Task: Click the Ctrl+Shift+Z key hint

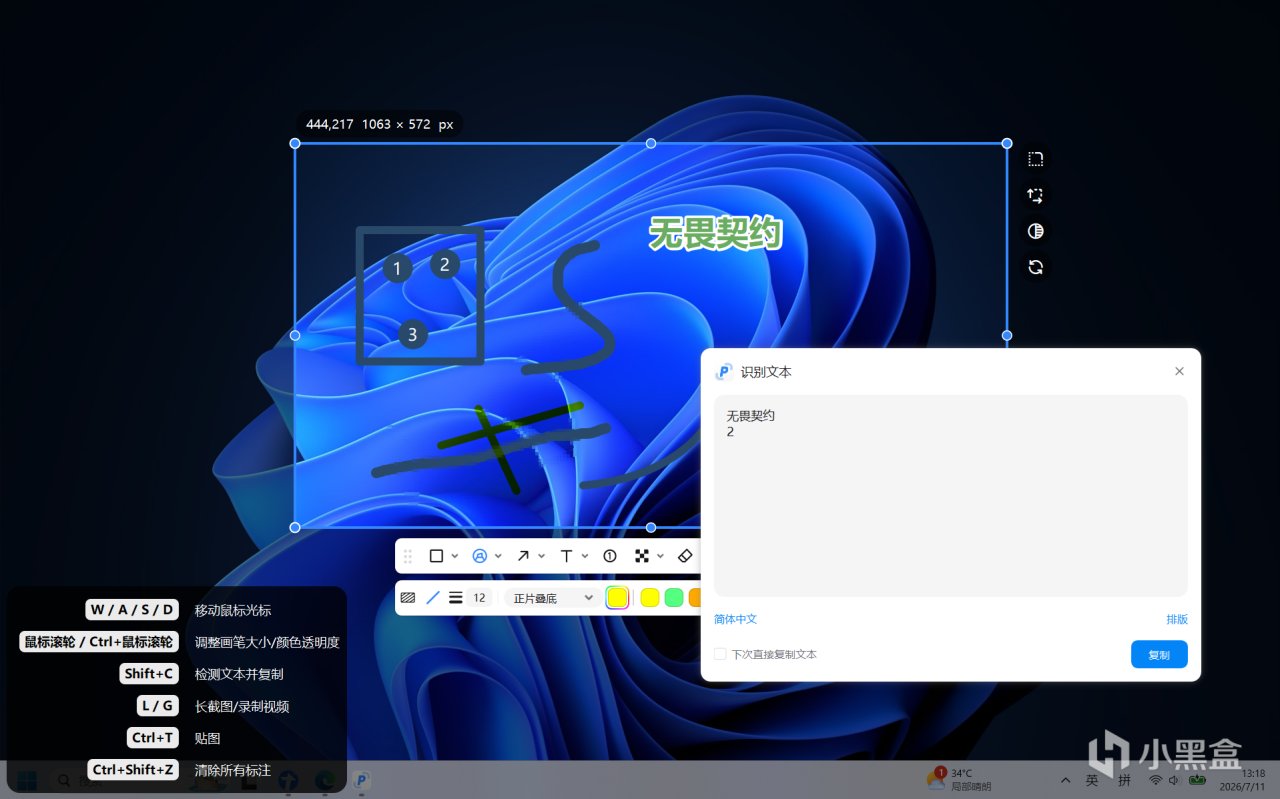Action: 133,770
